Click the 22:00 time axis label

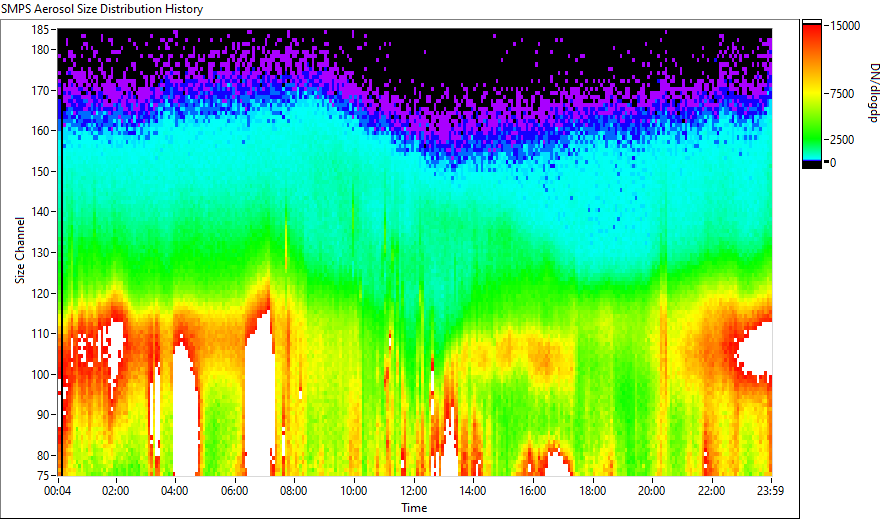tap(711, 491)
